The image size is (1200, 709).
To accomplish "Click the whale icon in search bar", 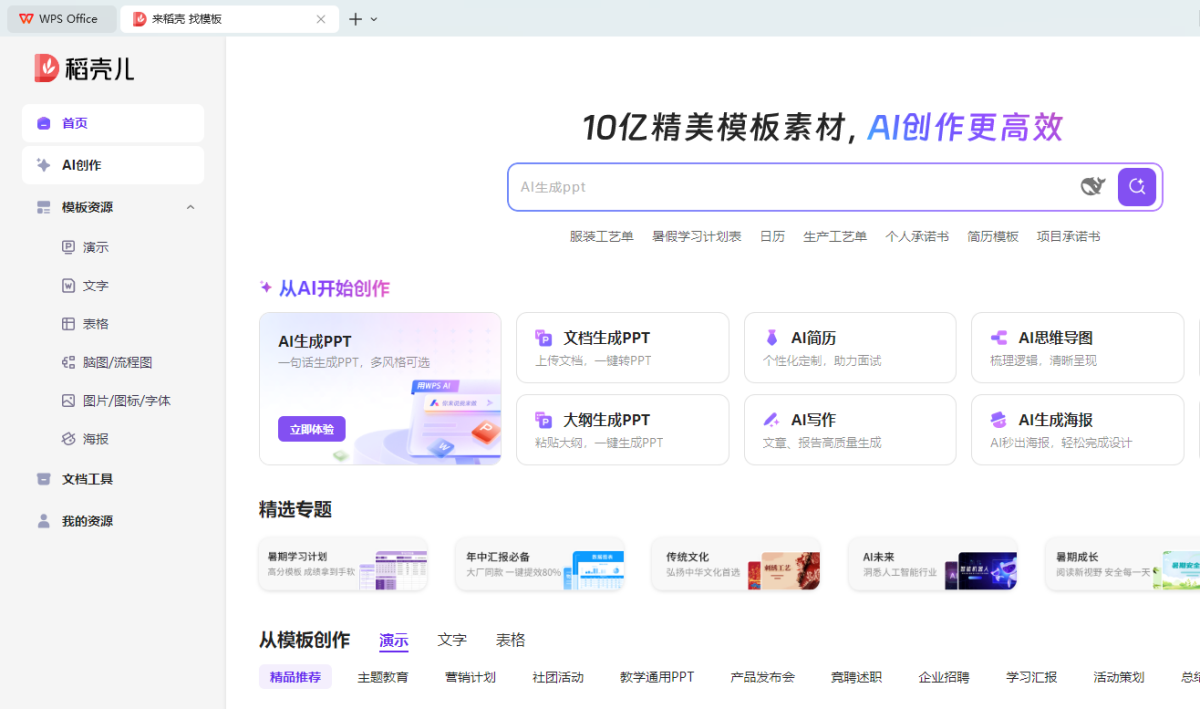I will tap(1092, 187).
